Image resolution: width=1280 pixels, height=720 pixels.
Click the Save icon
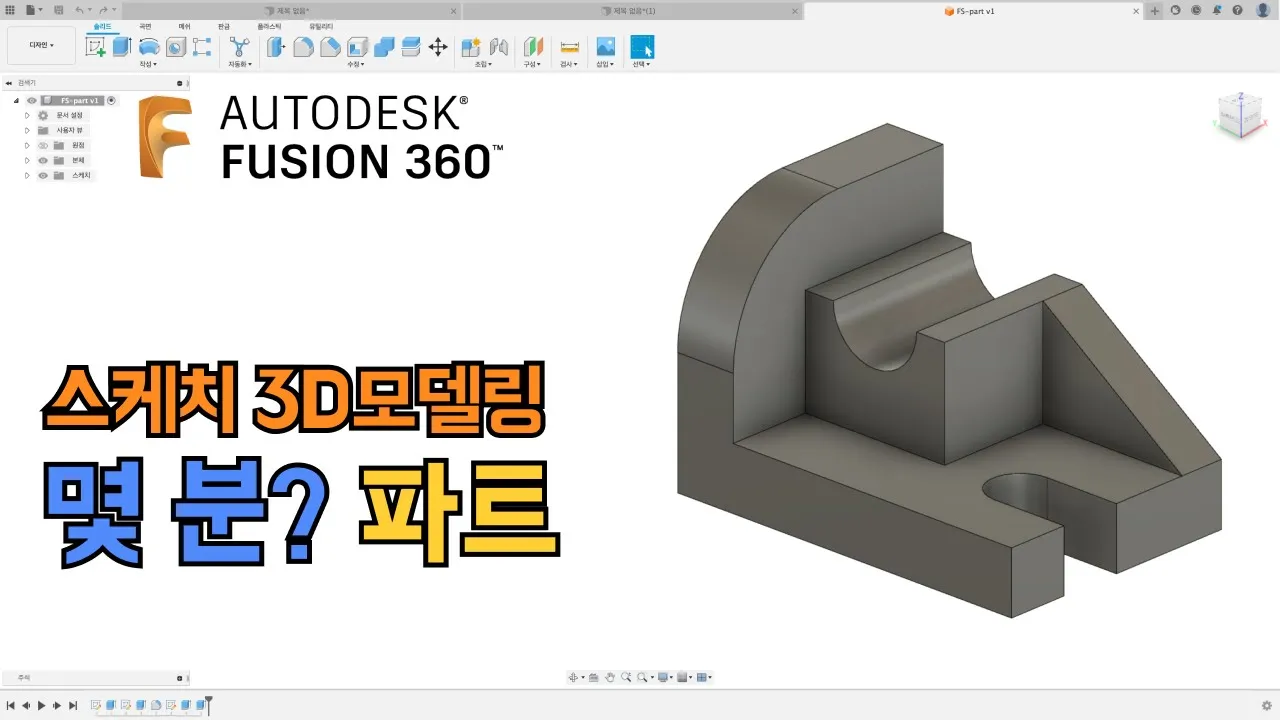(58, 10)
